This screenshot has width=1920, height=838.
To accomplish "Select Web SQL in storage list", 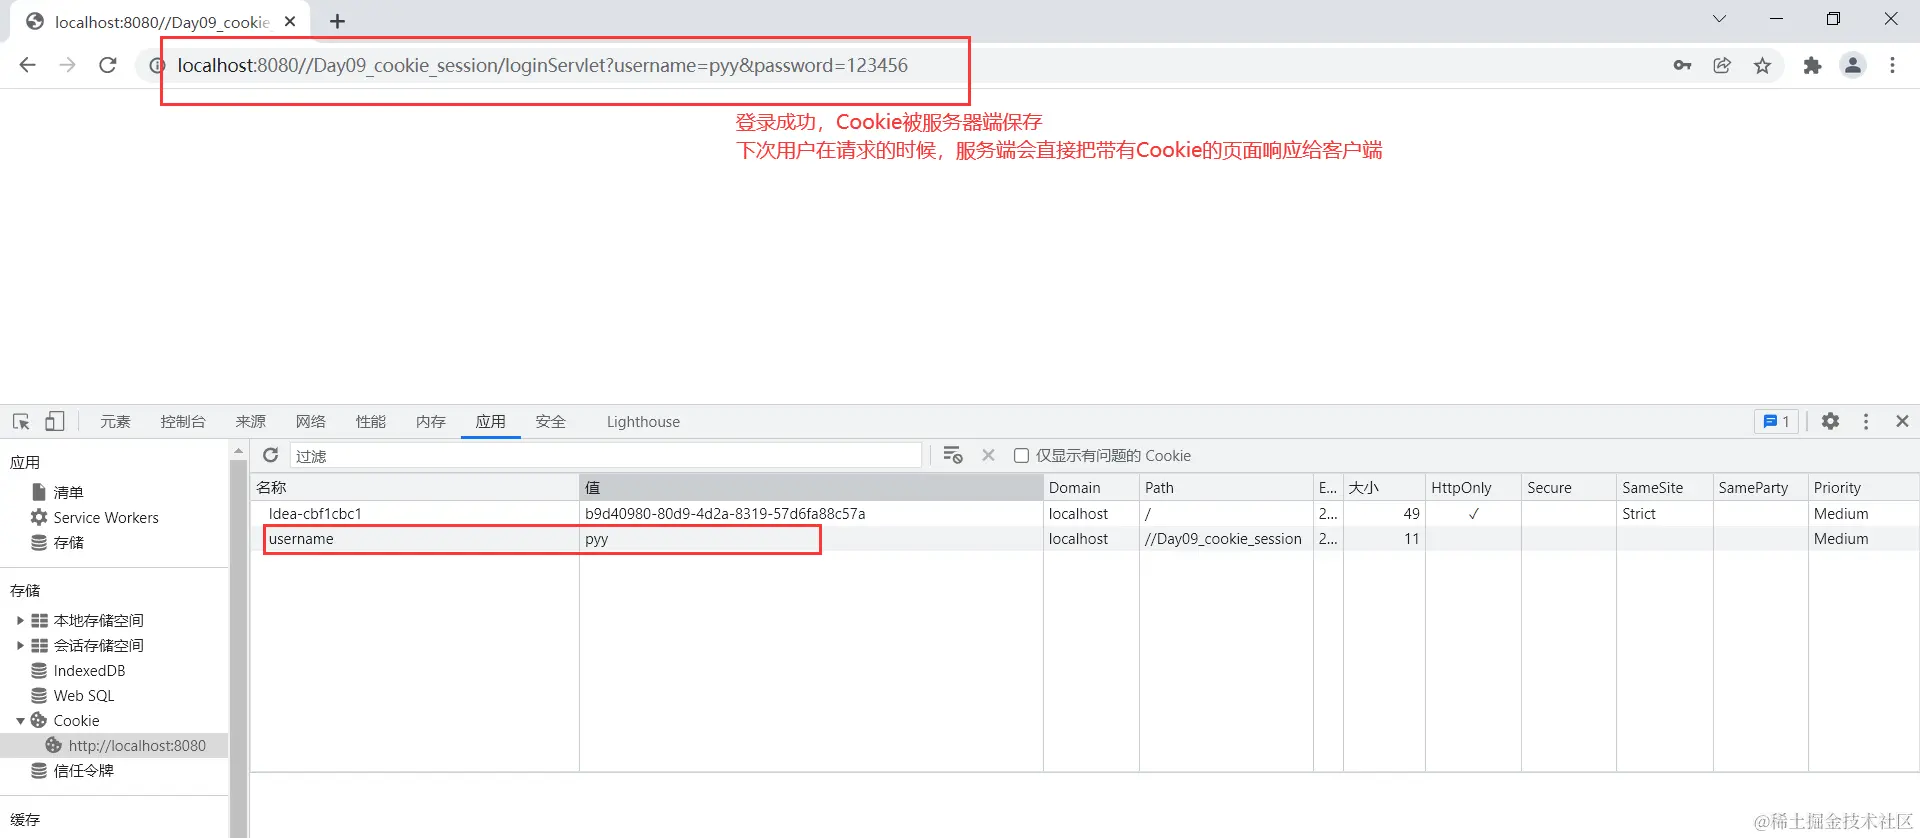I will tap(84, 695).
